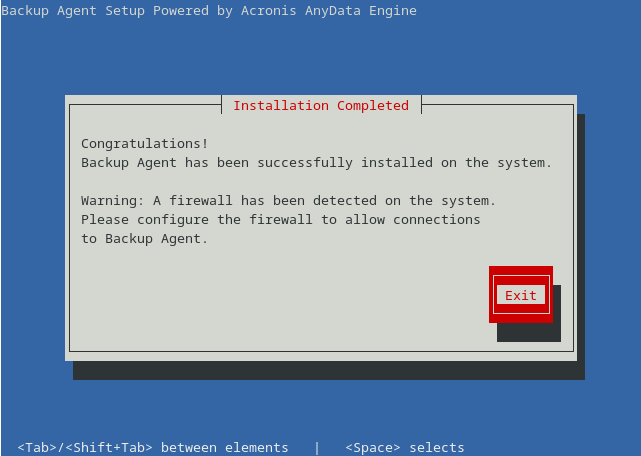Click the pipe separator in hint bar
This screenshot has width=641, height=456.
[317, 447]
